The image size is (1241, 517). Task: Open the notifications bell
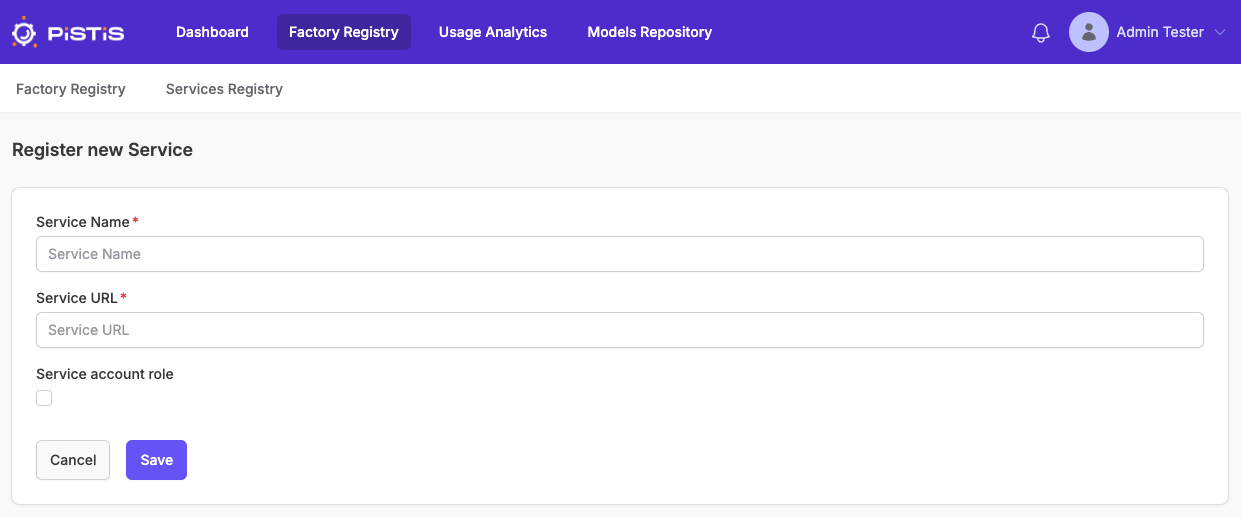[1041, 32]
